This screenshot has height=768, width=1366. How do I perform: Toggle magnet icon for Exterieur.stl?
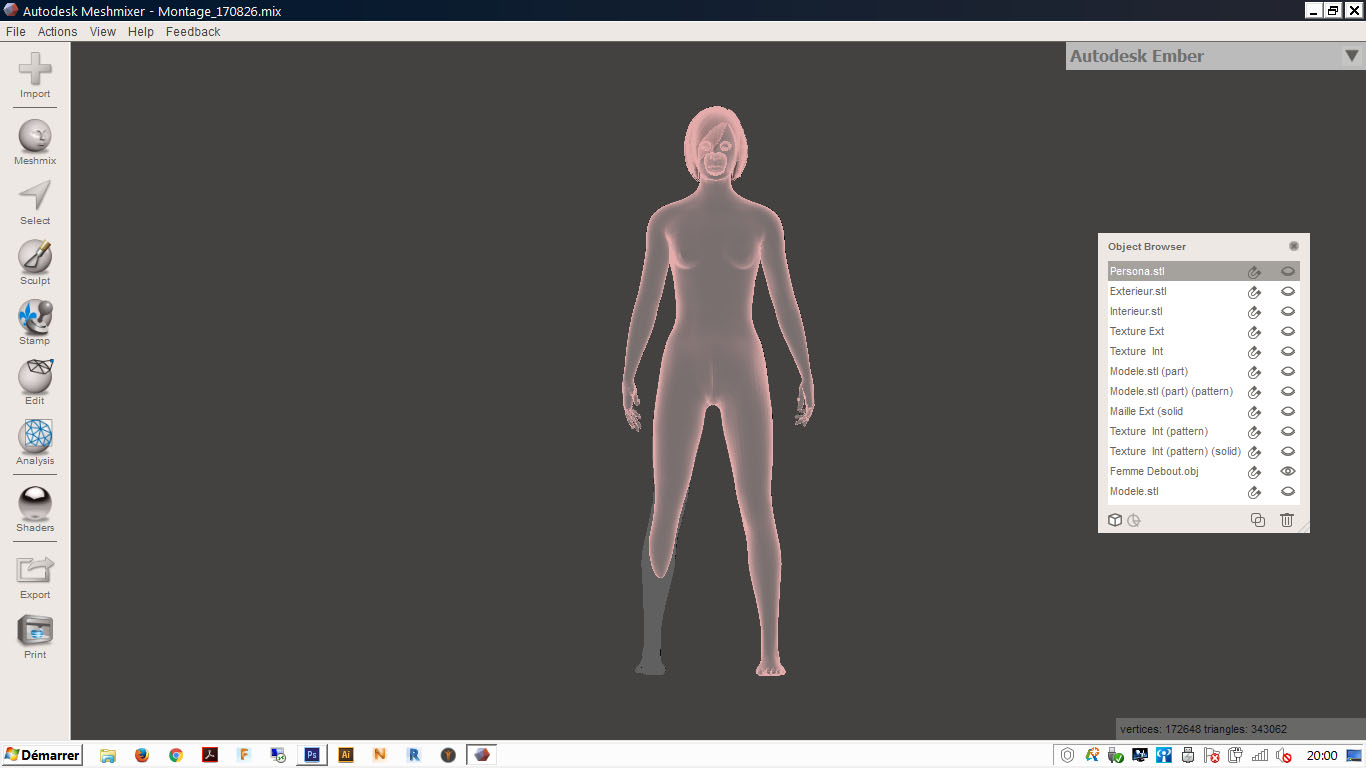pos(1254,292)
